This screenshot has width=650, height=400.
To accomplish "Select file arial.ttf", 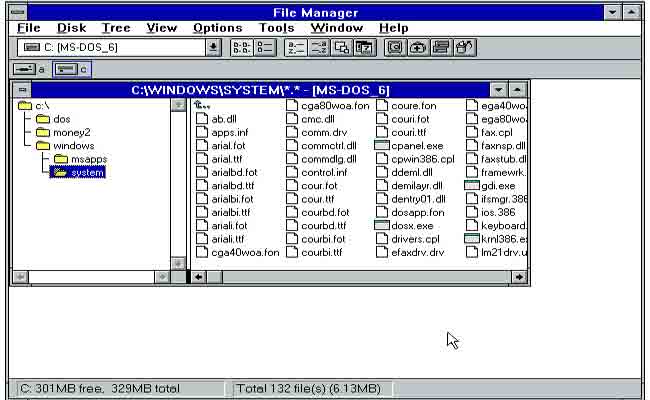I will pyautogui.click(x=227, y=159).
